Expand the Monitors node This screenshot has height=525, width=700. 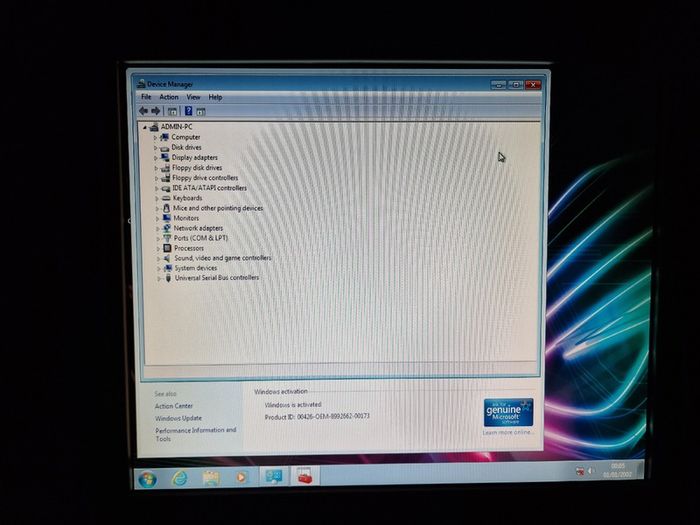coord(158,219)
